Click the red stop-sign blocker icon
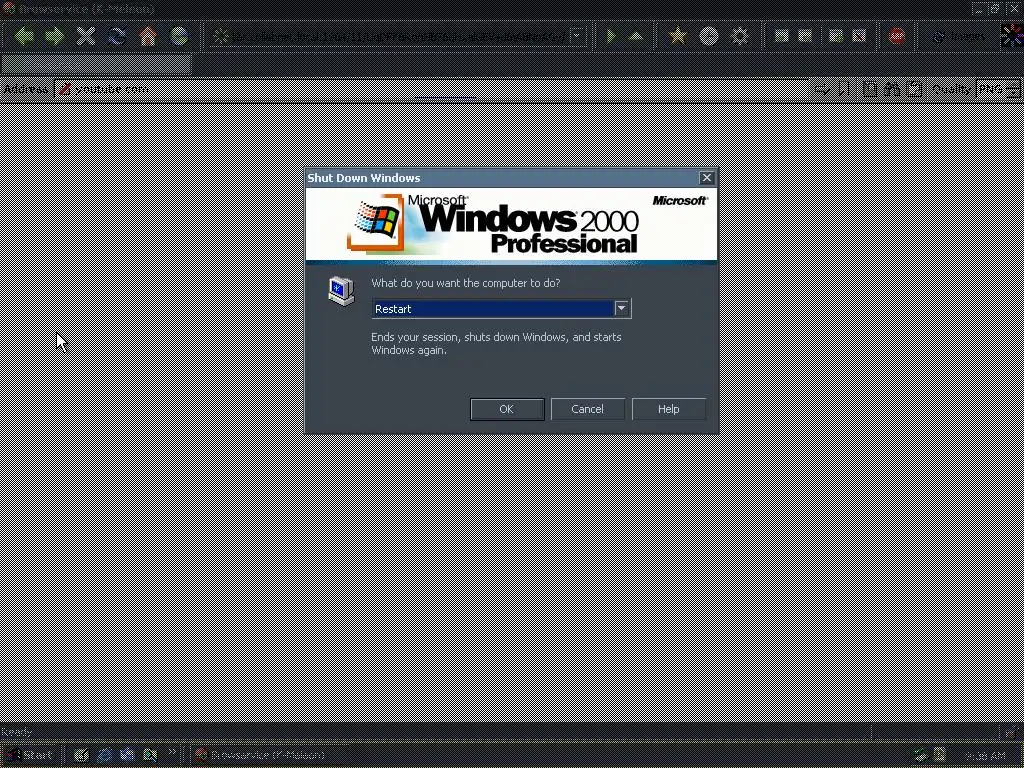Image resolution: width=1024 pixels, height=768 pixels. coord(897,36)
